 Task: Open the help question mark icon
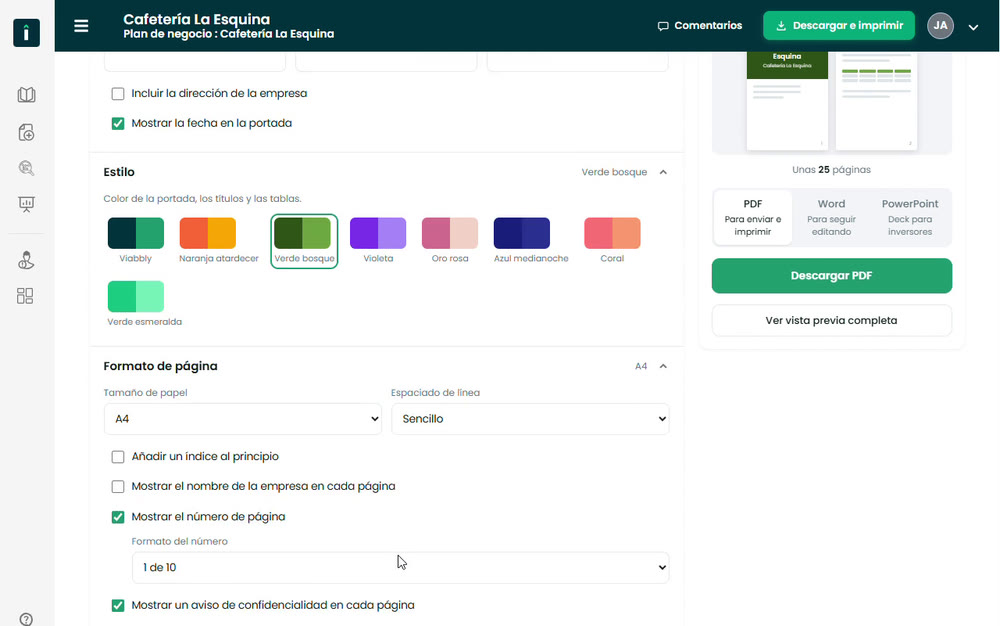click(26, 619)
